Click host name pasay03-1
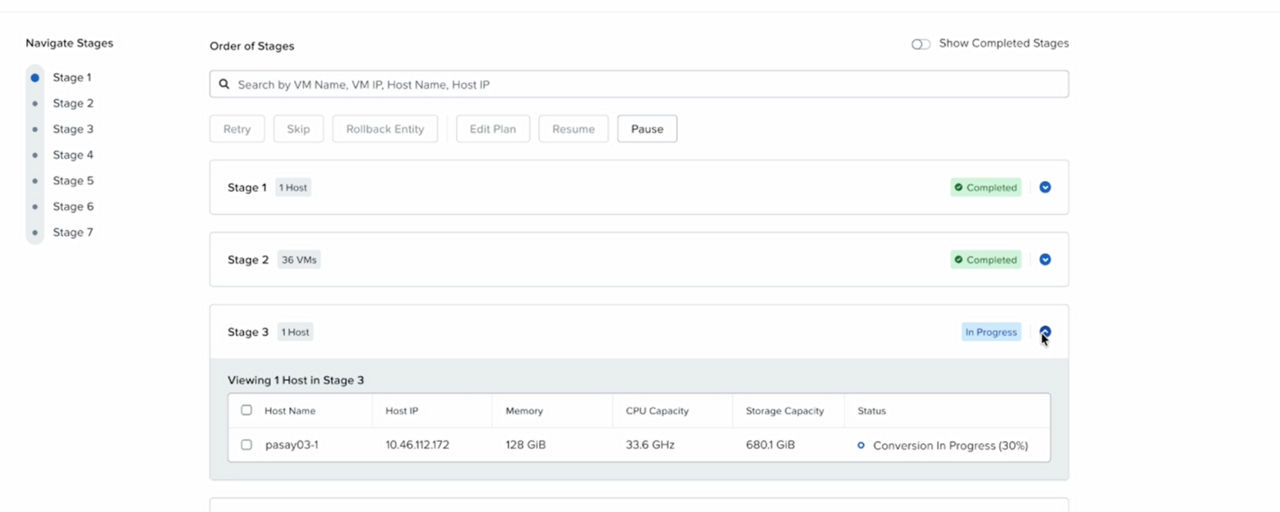This screenshot has width=1280, height=512. [x=292, y=445]
